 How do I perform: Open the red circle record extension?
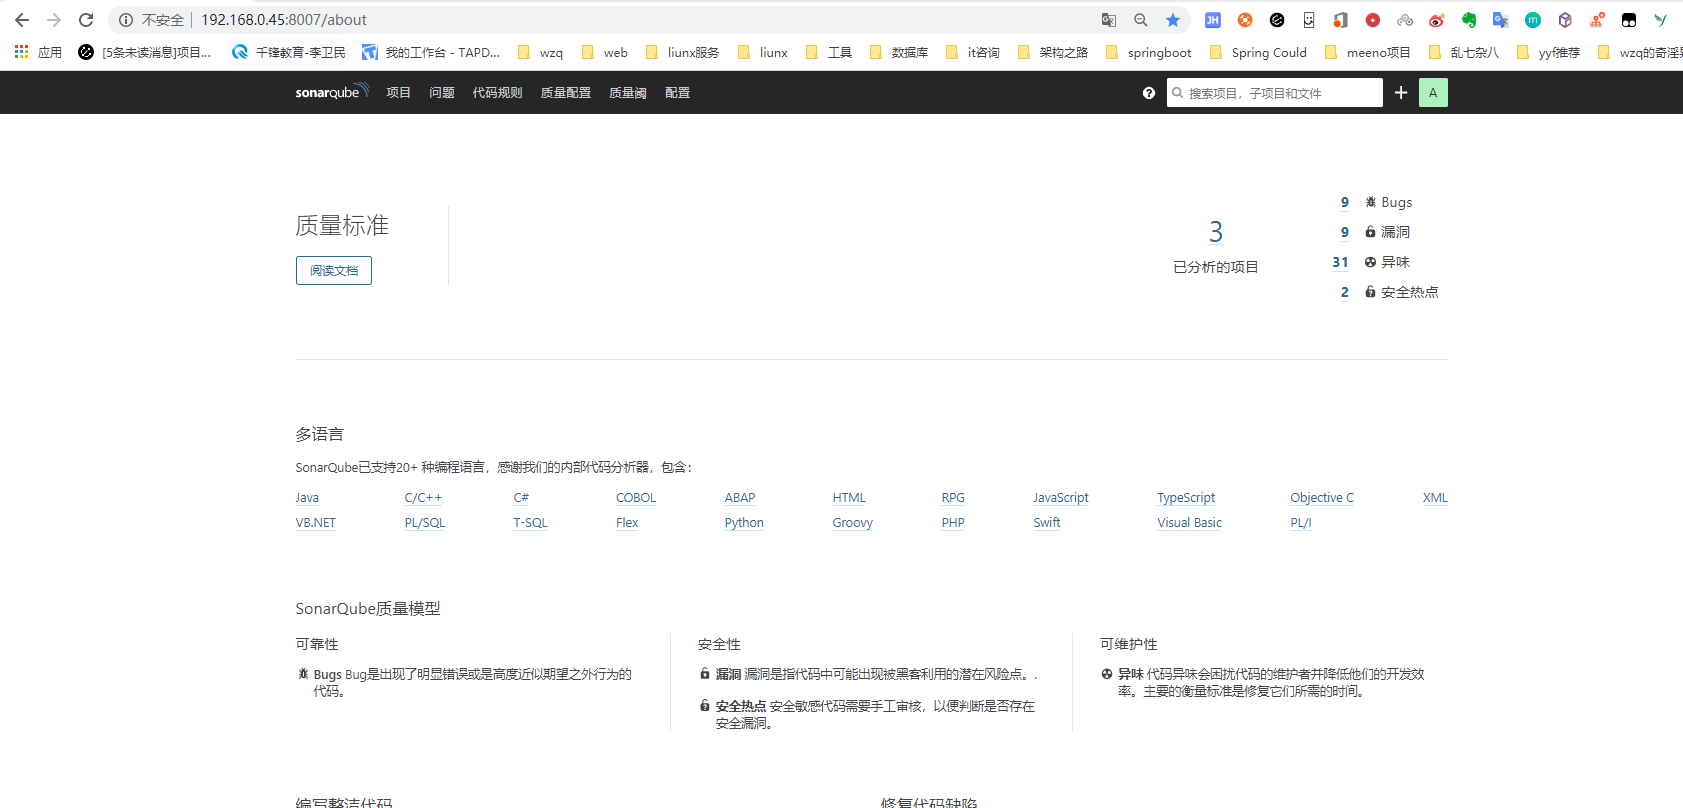pos(1373,20)
